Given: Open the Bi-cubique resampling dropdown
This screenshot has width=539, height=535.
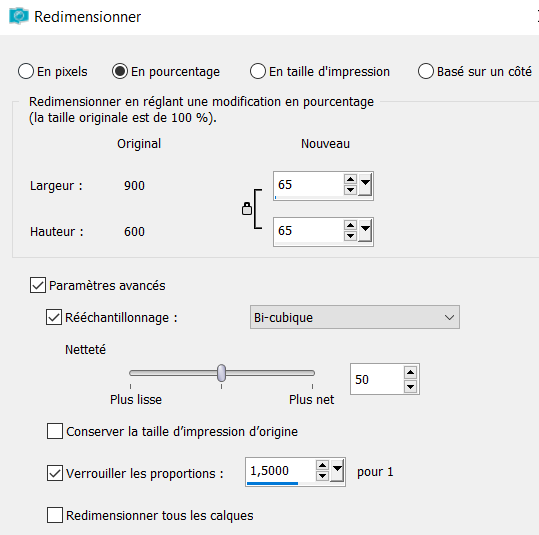Looking at the screenshot, I should (355, 317).
